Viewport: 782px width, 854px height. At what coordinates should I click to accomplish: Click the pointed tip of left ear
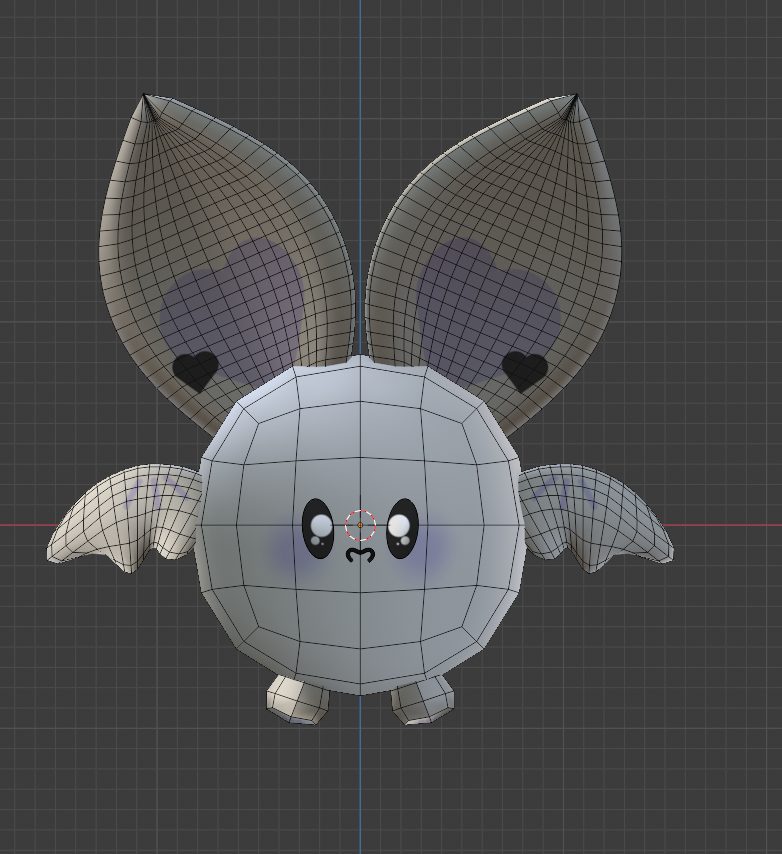145,96
